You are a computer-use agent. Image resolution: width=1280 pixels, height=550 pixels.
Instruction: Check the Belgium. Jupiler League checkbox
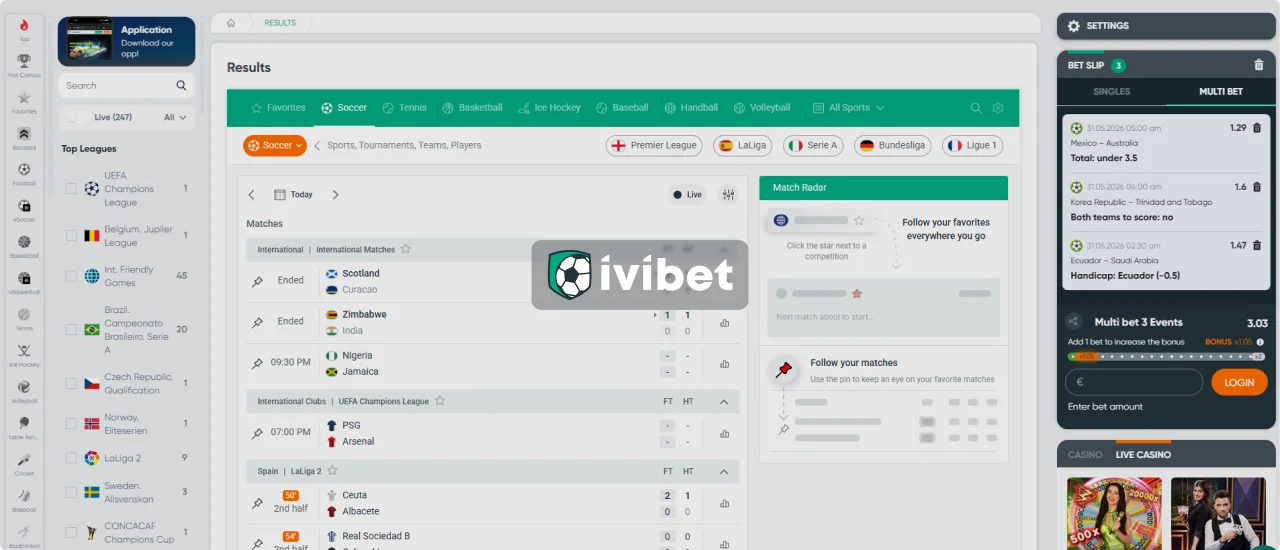coord(71,236)
